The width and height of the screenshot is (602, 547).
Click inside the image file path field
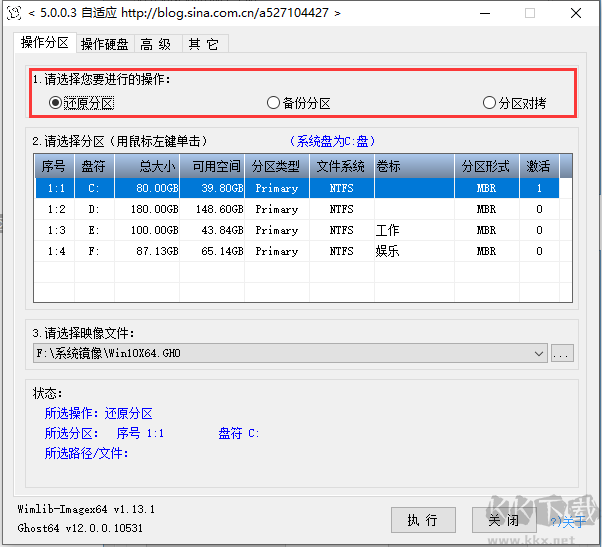click(x=280, y=354)
